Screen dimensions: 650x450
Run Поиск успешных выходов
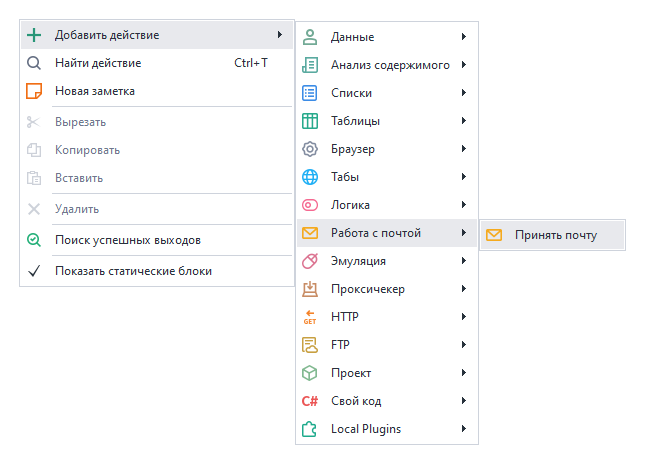coord(128,240)
